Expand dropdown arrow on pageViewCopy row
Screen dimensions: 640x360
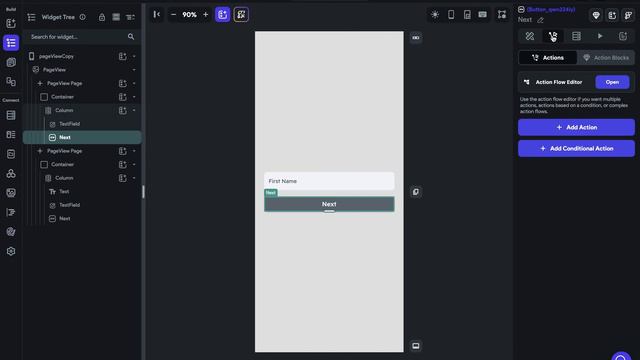(x=134, y=56)
